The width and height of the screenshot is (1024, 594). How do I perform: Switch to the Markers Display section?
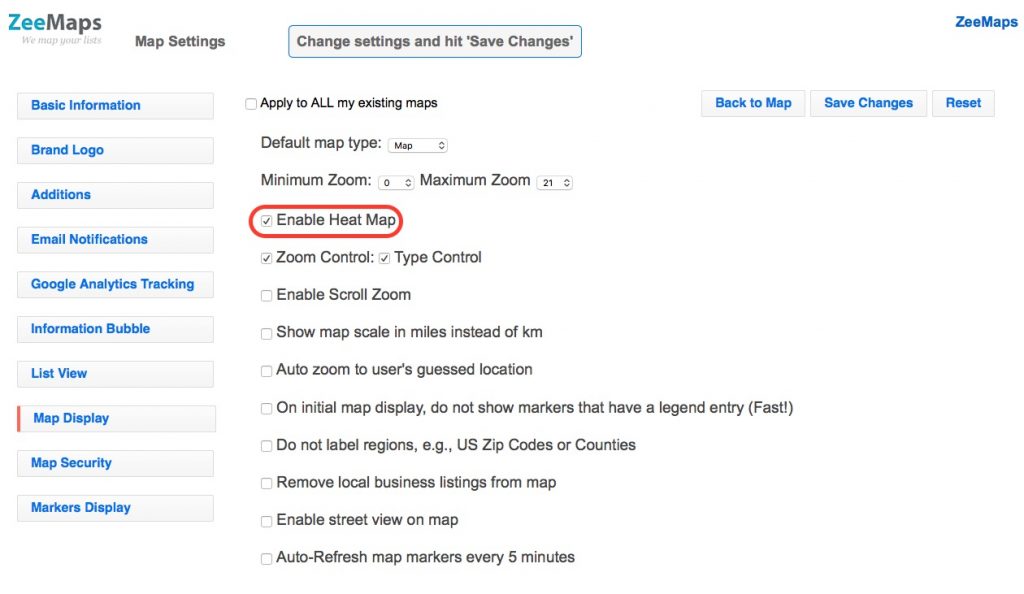[x=115, y=508]
